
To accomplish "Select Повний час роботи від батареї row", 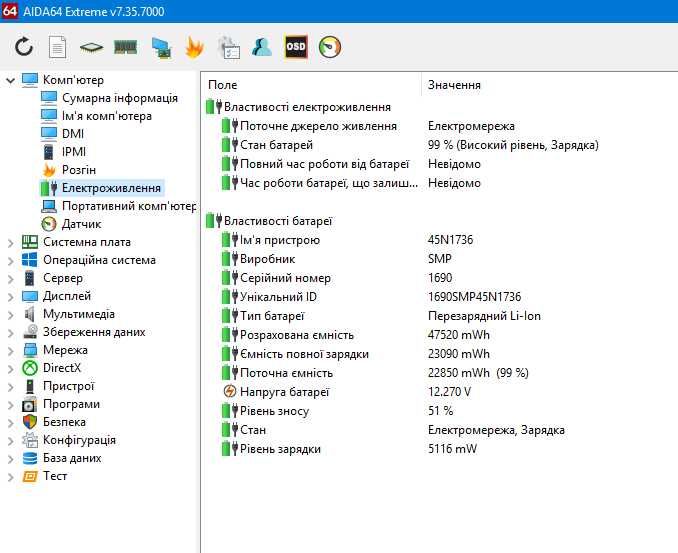I will click(316, 164).
